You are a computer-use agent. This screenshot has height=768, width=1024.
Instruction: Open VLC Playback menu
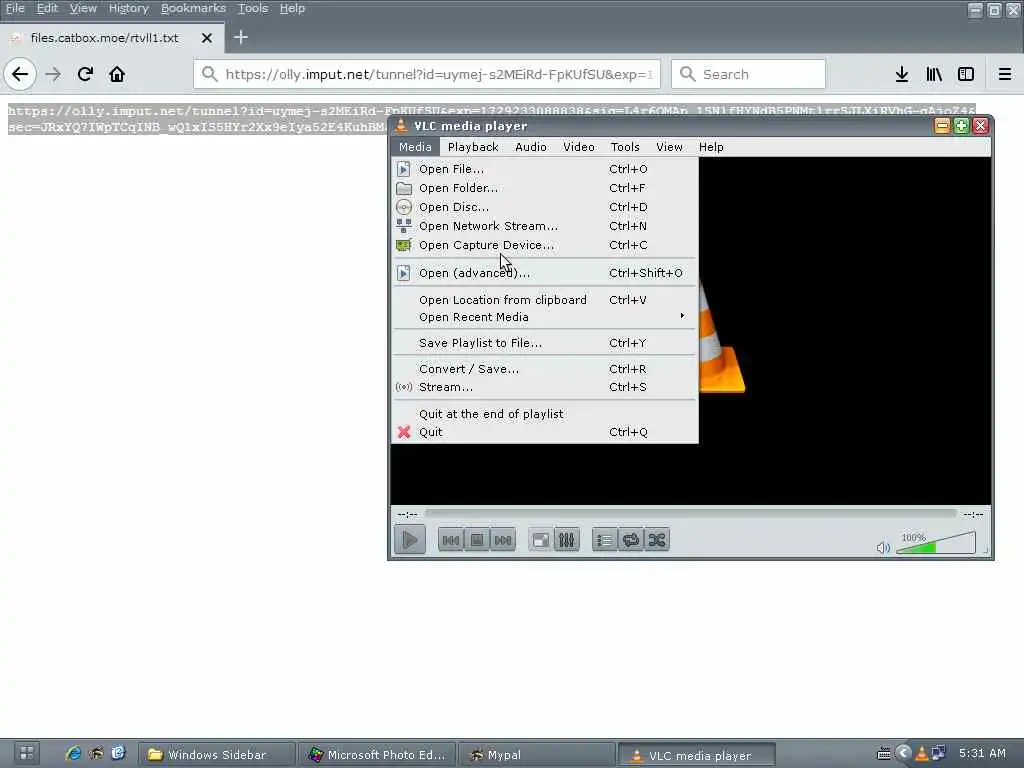point(473,147)
